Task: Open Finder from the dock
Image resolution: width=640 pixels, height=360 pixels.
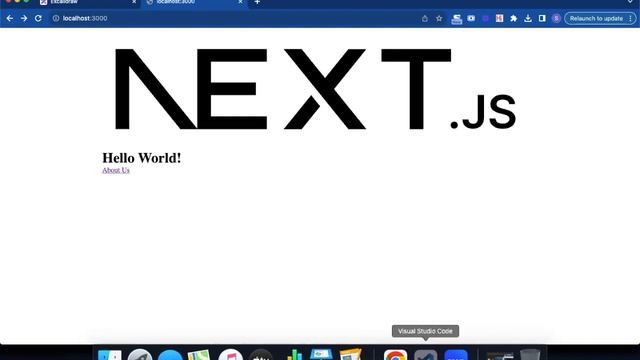Action: pos(109,355)
